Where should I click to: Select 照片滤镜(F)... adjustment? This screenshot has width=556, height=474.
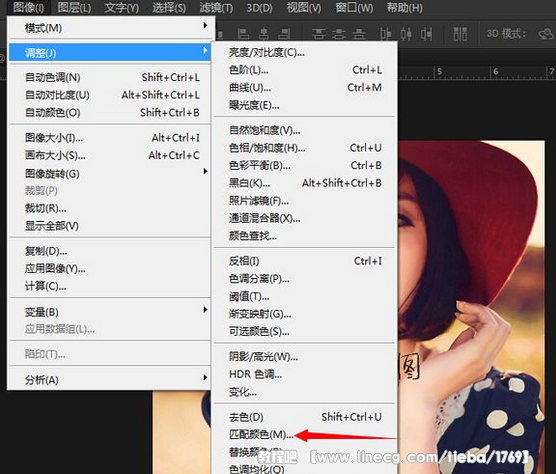click(x=304, y=201)
